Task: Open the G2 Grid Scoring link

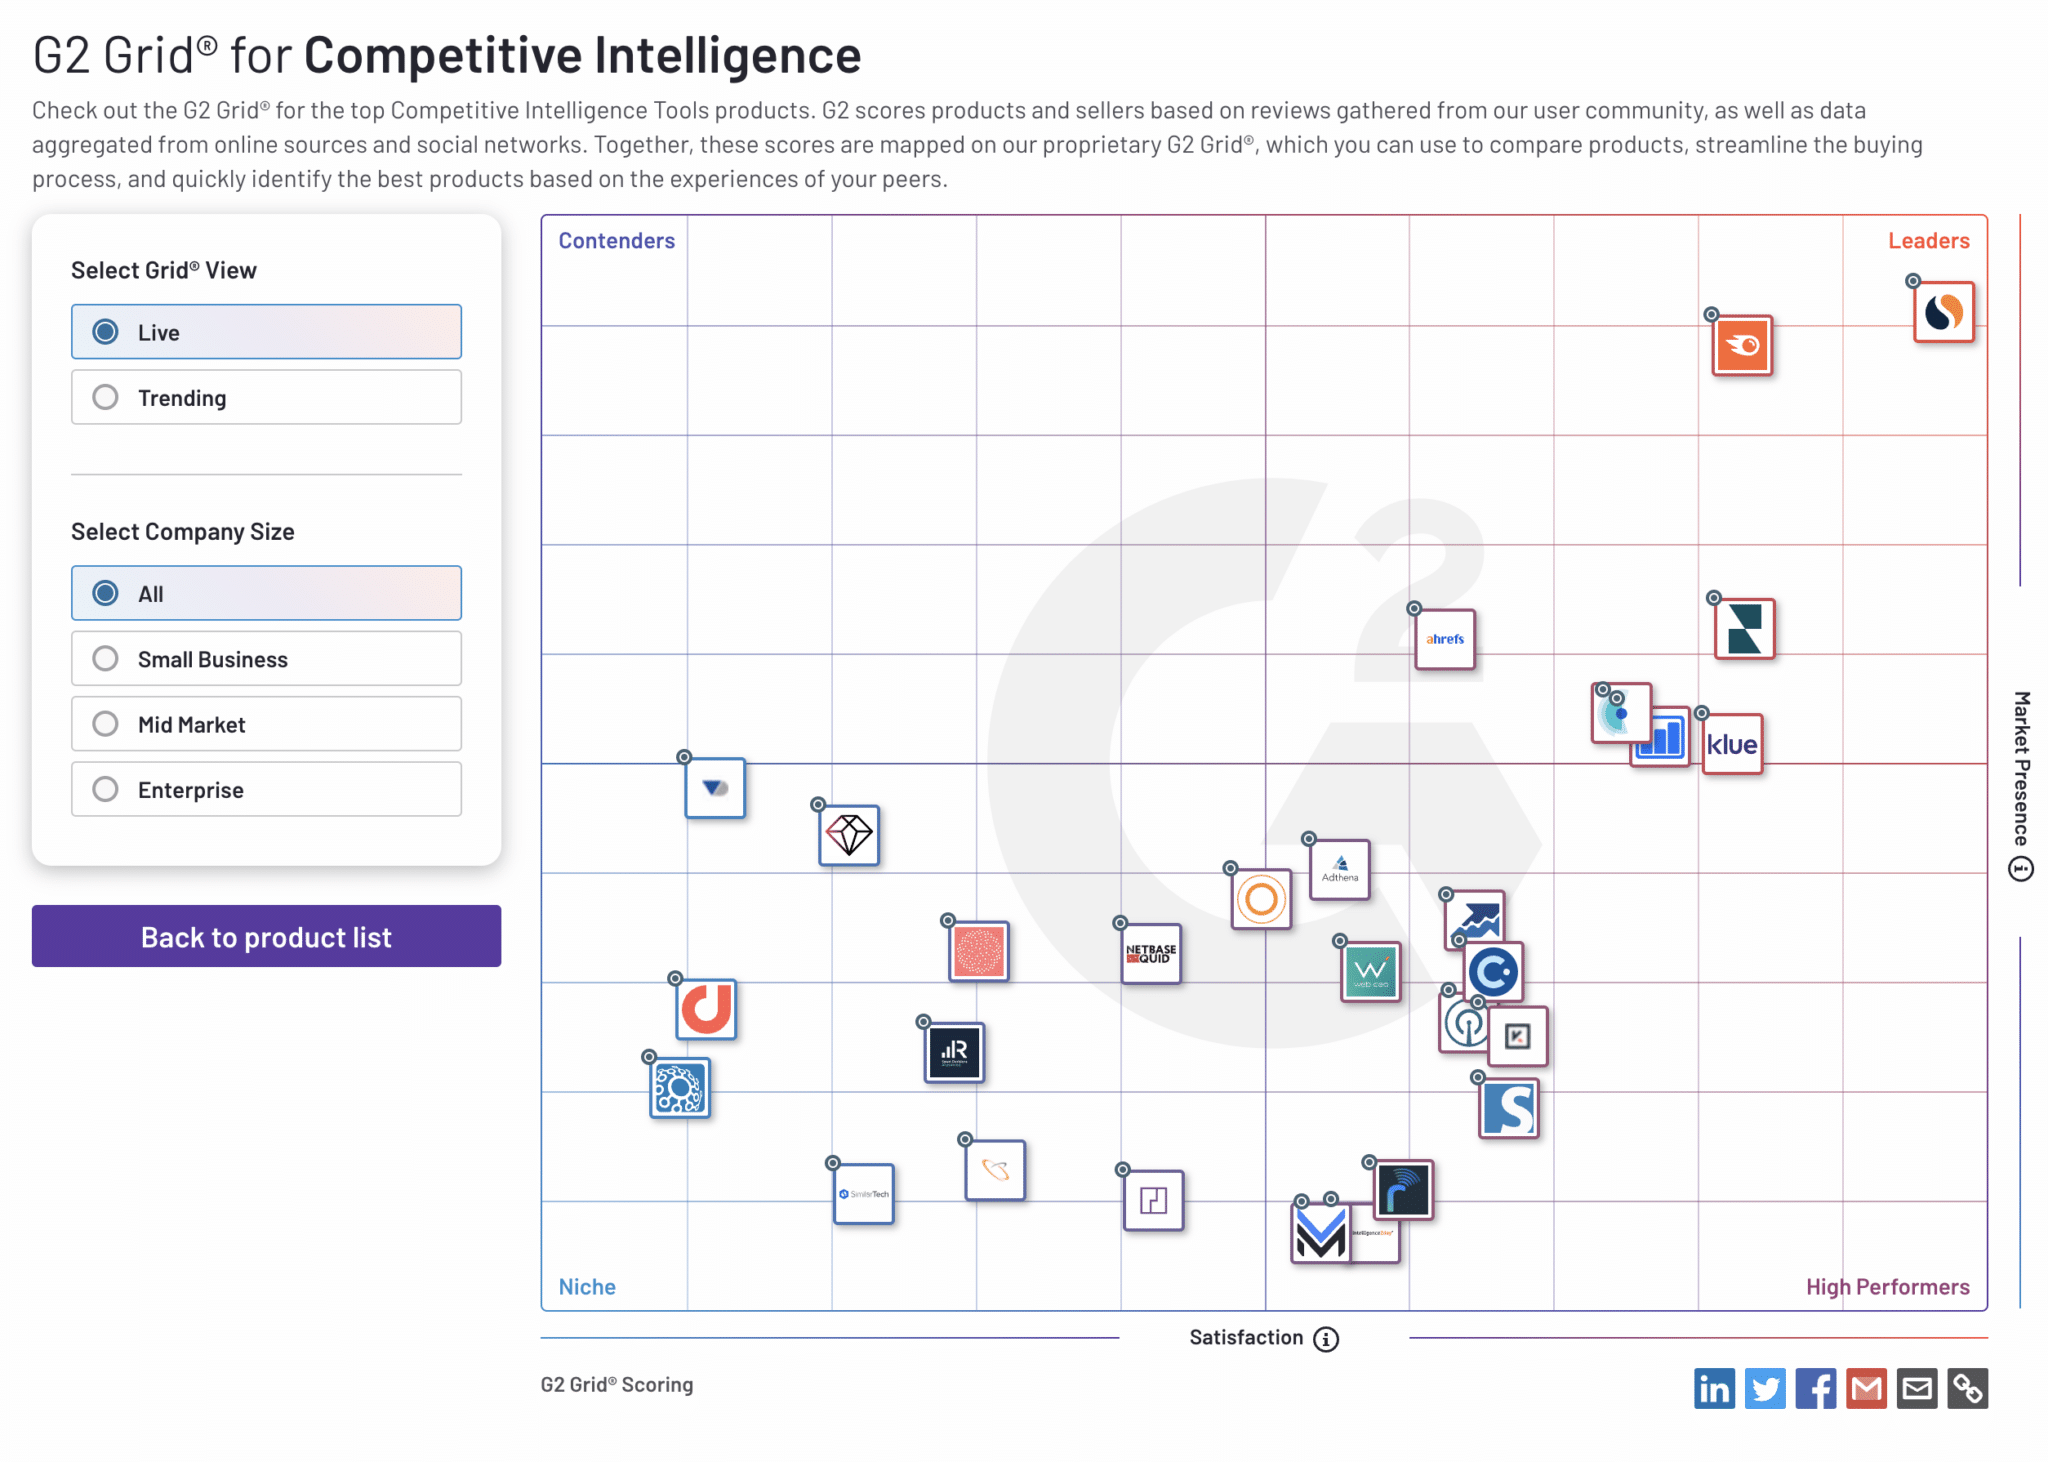Action: tap(617, 1384)
